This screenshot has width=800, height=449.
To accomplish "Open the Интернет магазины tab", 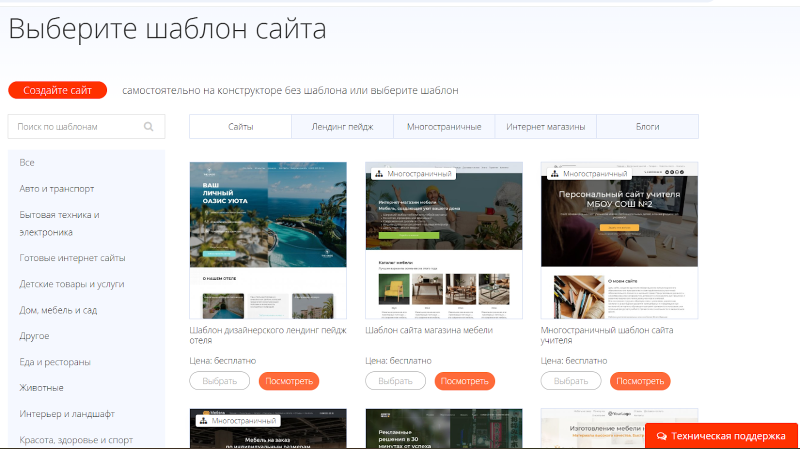I will point(545,127).
